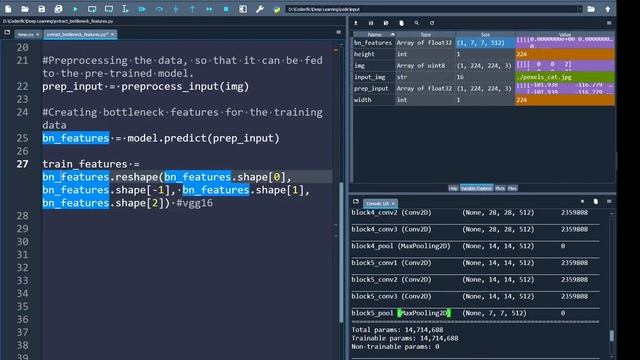The image size is (640, 360).
Task: Select the height variable row
Action: [x=484, y=54]
